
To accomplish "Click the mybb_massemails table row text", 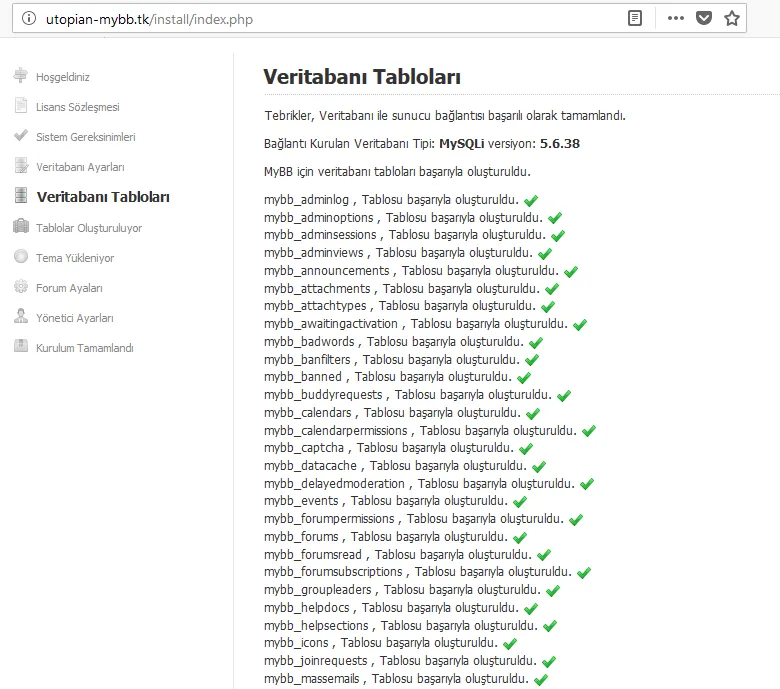I will 396,679.
